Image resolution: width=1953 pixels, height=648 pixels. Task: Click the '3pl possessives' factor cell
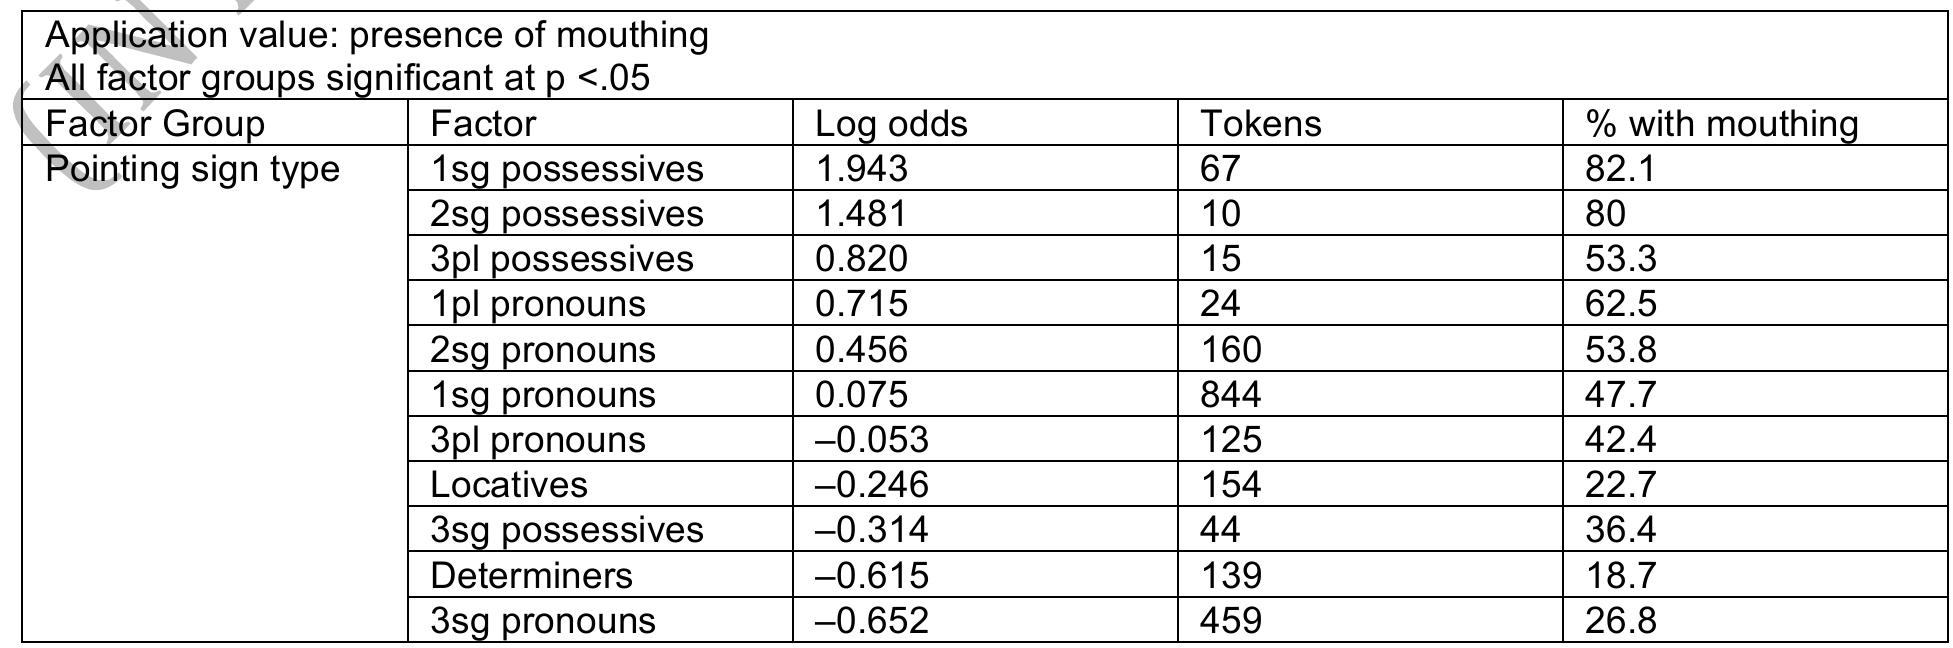click(600, 258)
